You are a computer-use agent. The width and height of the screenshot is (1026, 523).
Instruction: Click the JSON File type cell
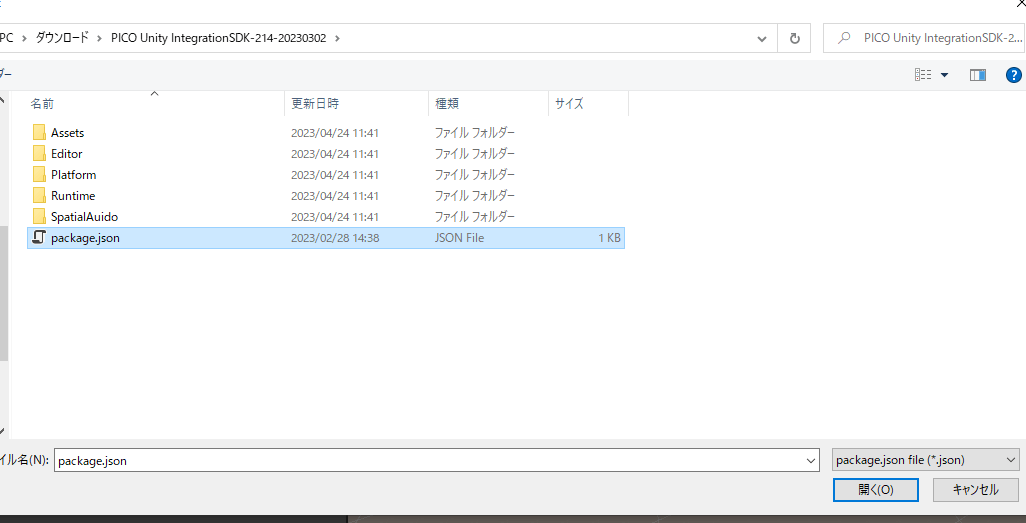point(459,238)
